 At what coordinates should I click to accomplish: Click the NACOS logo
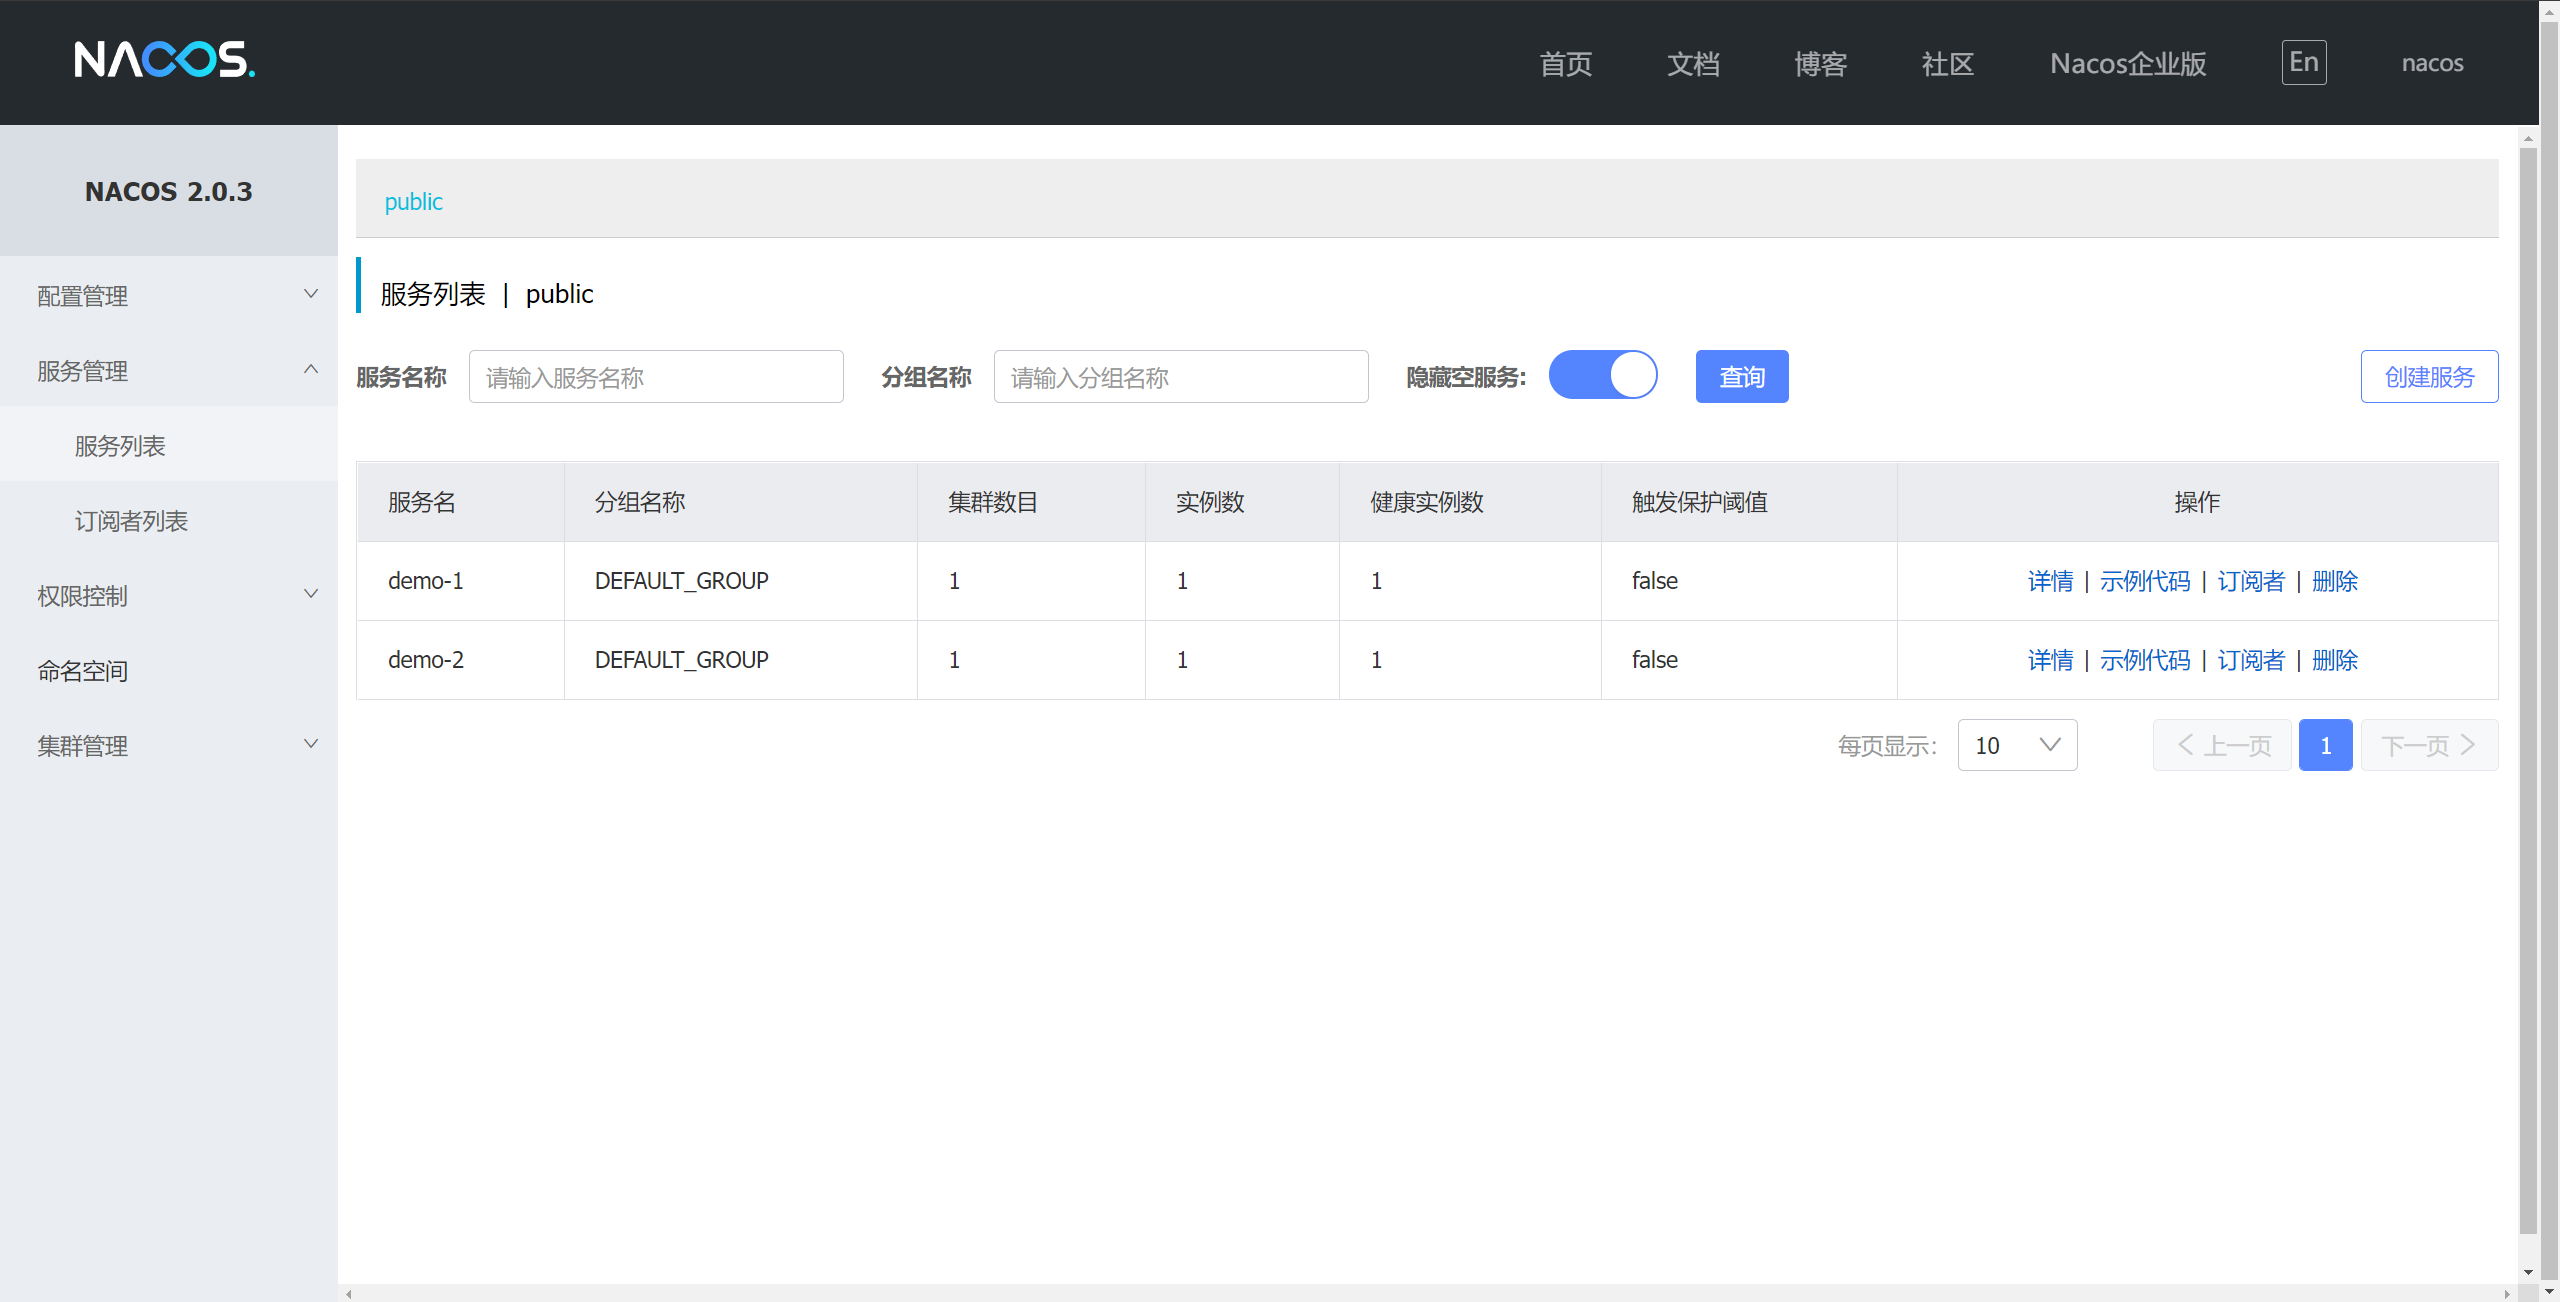pyautogui.click(x=165, y=60)
